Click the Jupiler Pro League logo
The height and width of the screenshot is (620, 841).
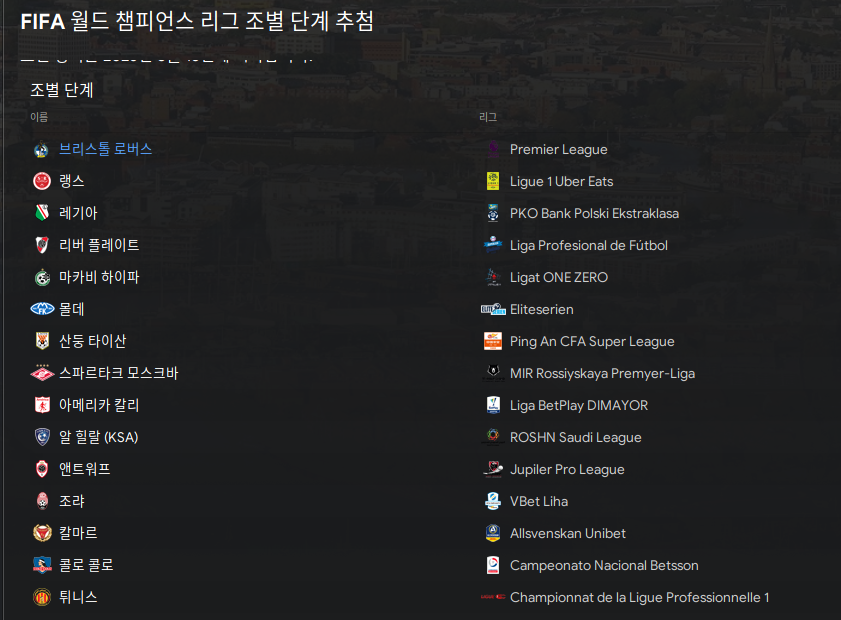tap(493, 469)
